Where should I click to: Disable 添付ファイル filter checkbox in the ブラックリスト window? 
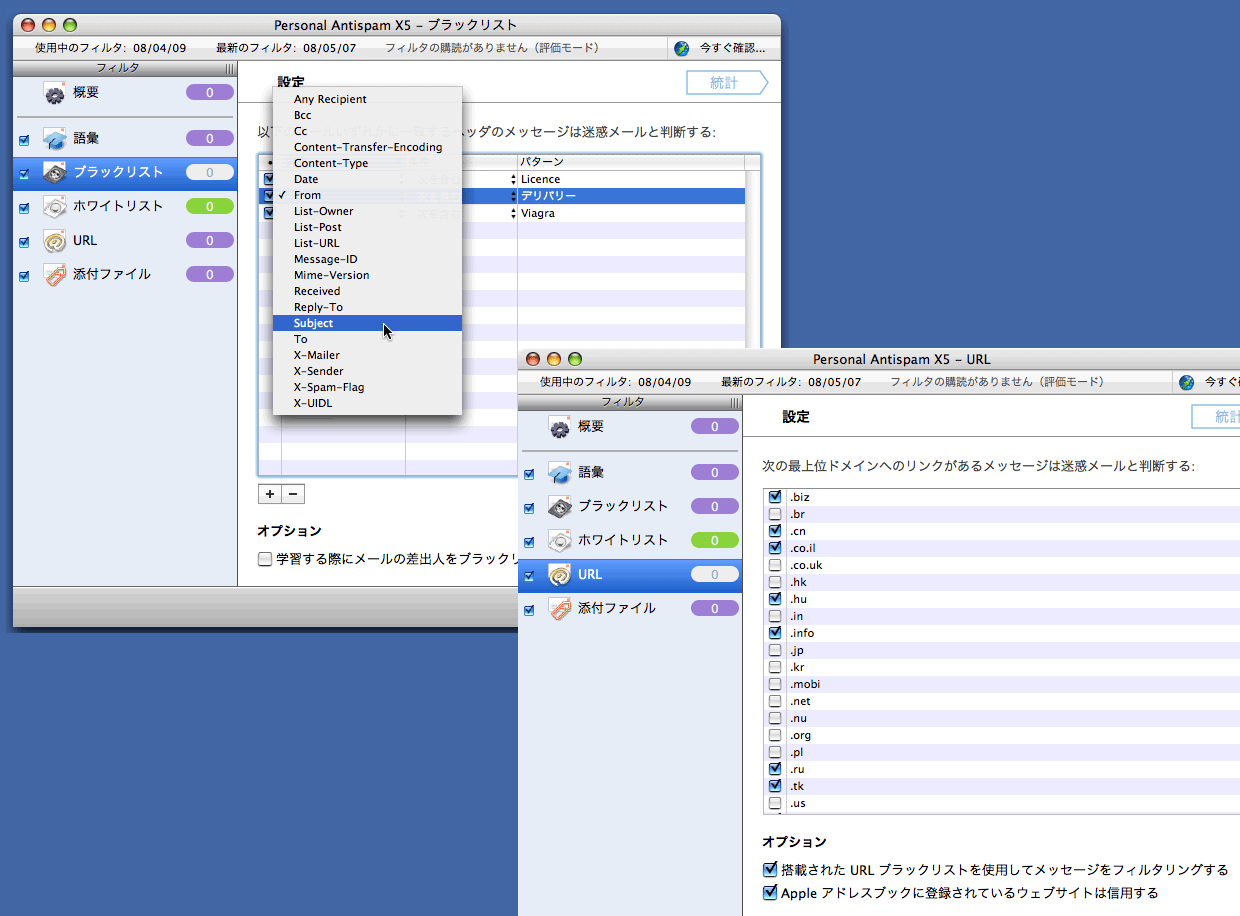pos(24,276)
